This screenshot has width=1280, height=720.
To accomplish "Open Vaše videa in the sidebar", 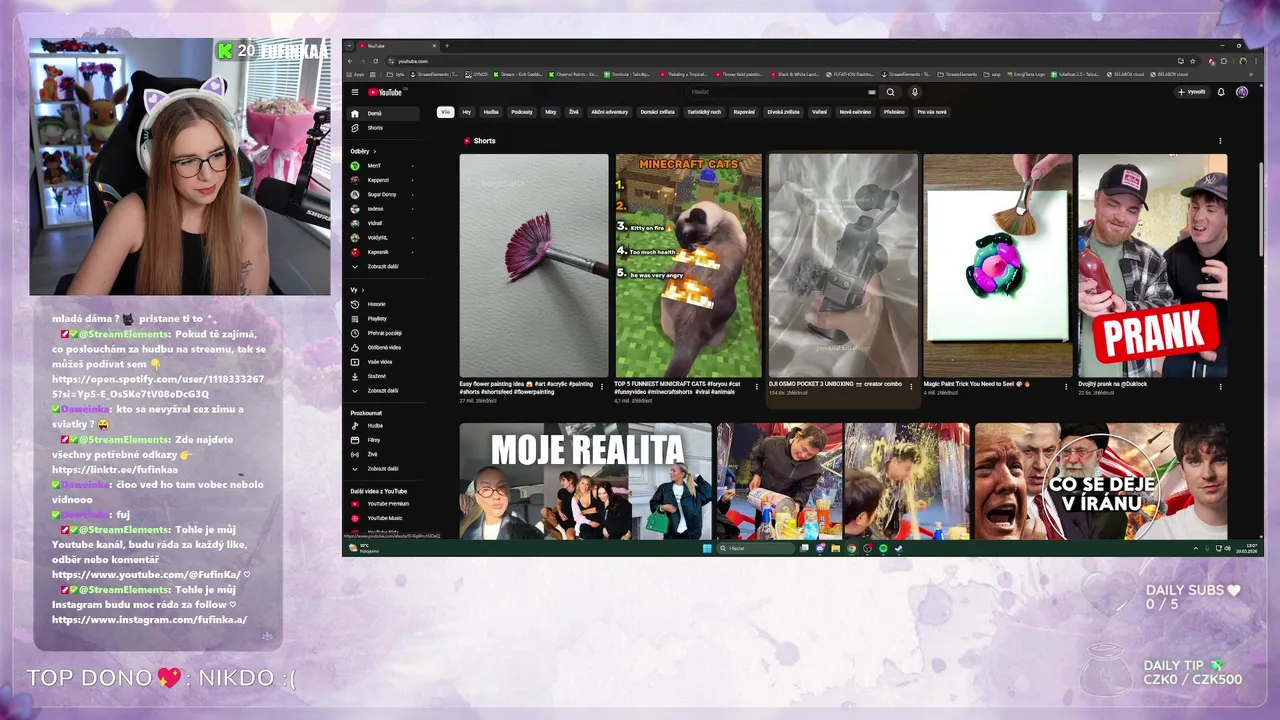I will coord(381,362).
